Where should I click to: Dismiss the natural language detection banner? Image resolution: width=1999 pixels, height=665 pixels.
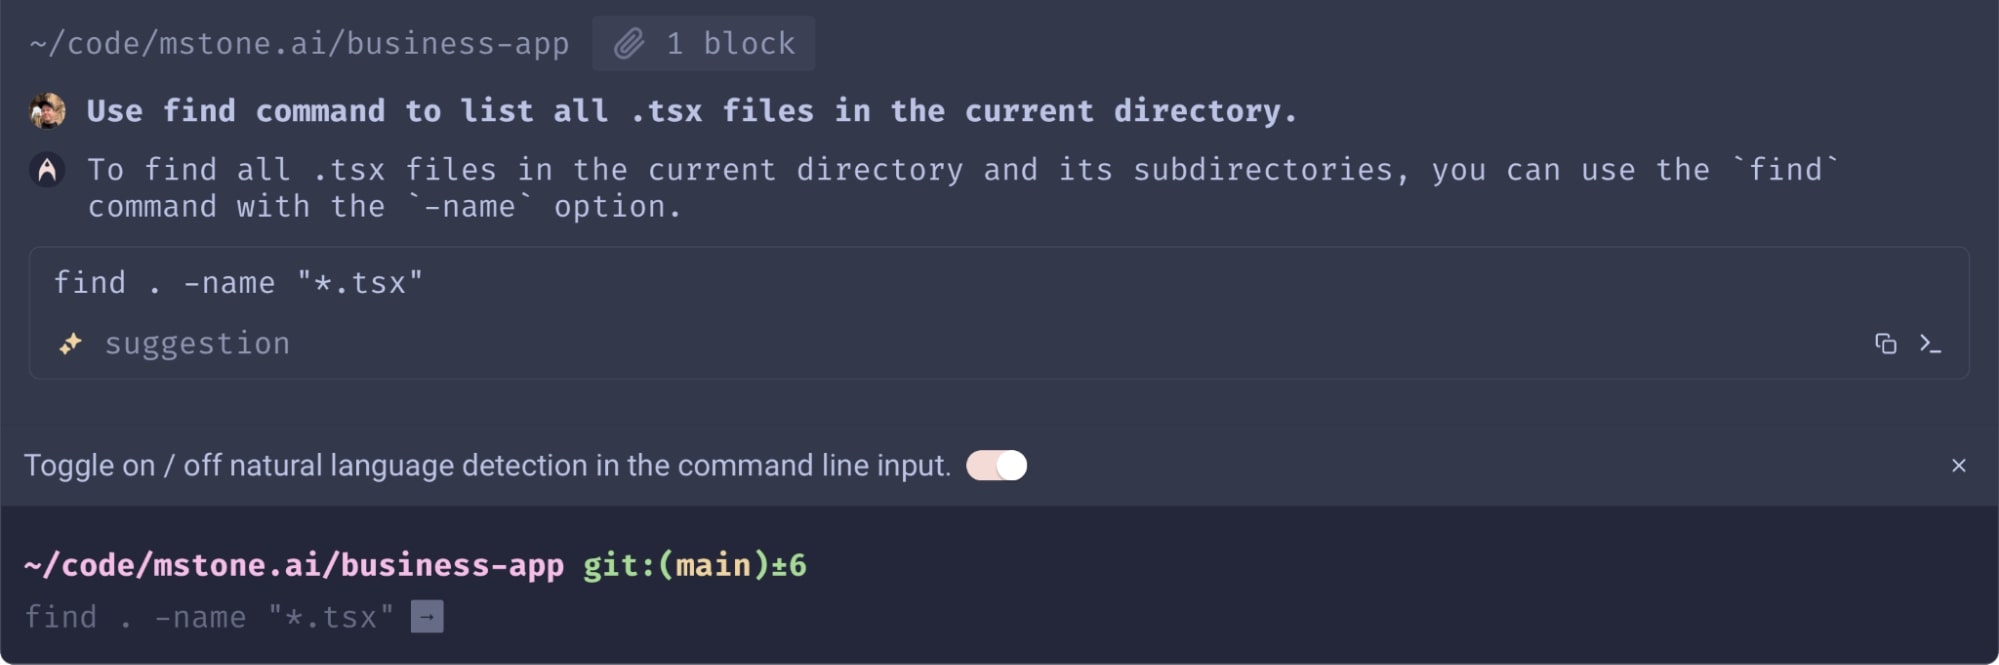pos(1958,466)
